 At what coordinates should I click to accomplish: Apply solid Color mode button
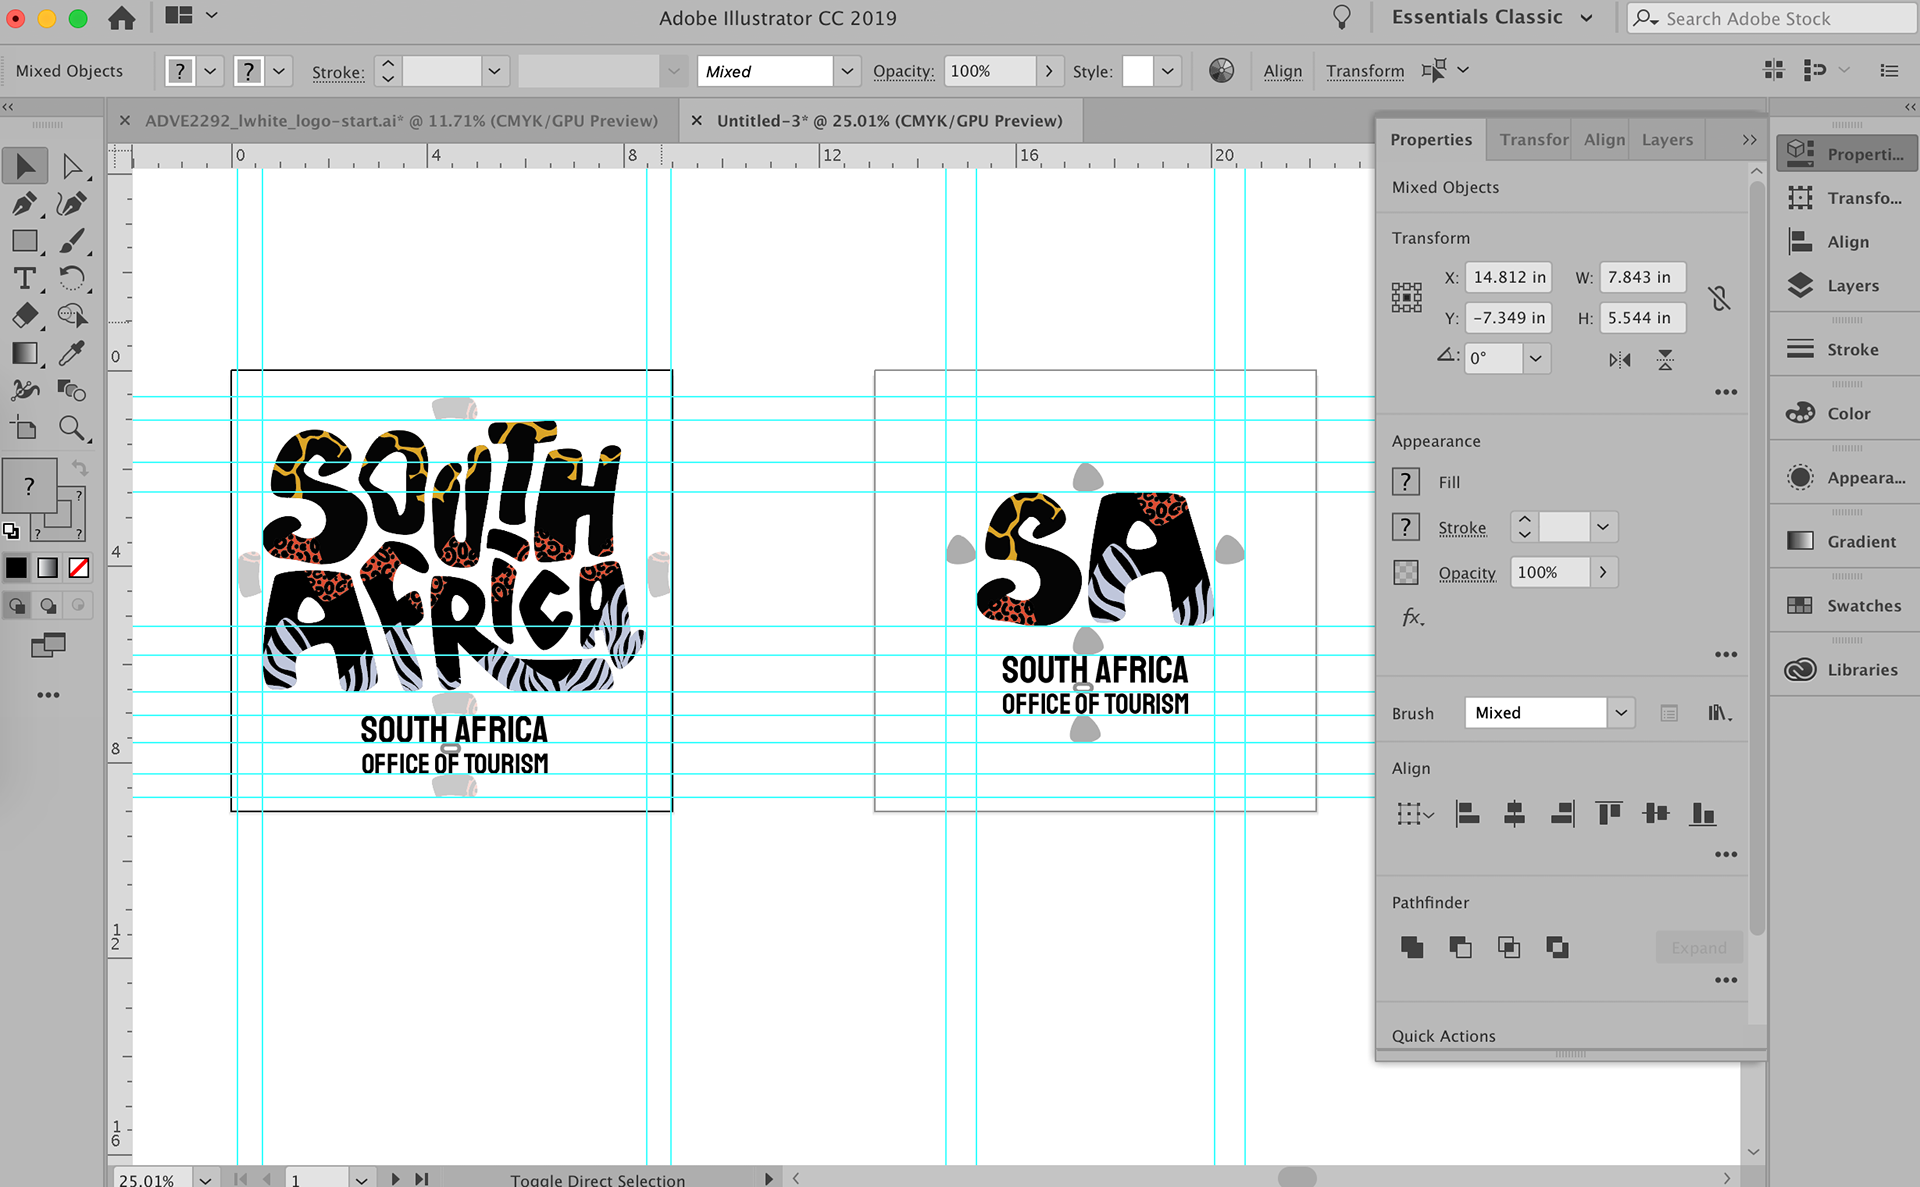[x=17, y=568]
